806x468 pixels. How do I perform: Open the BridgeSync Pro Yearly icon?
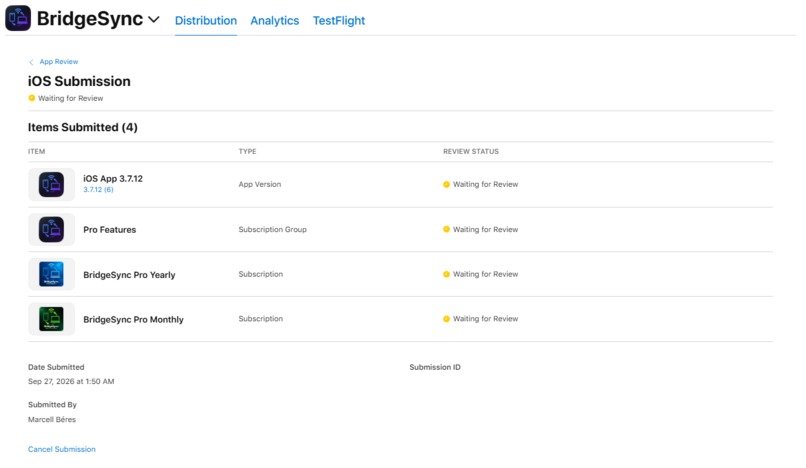(x=51, y=274)
